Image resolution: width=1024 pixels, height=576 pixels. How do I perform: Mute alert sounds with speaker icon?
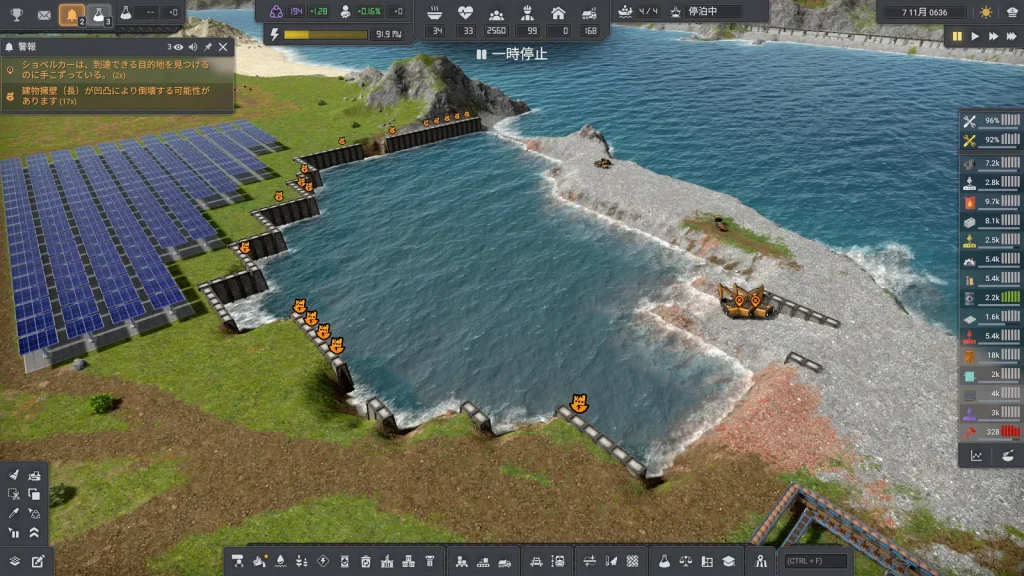click(193, 47)
